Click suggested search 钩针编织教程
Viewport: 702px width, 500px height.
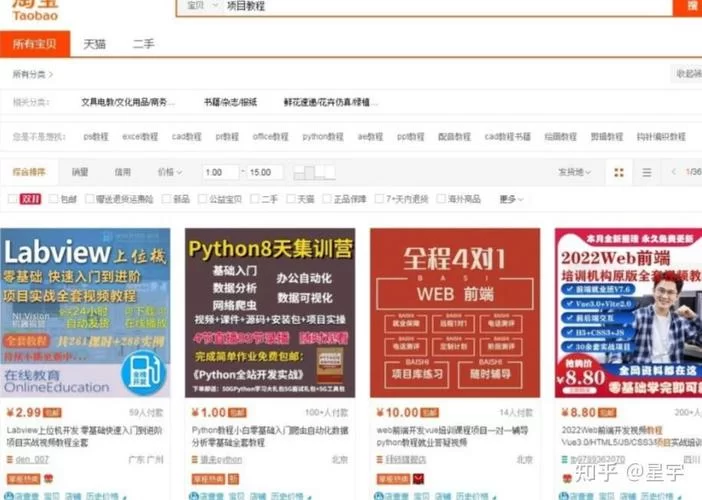pos(661,137)
